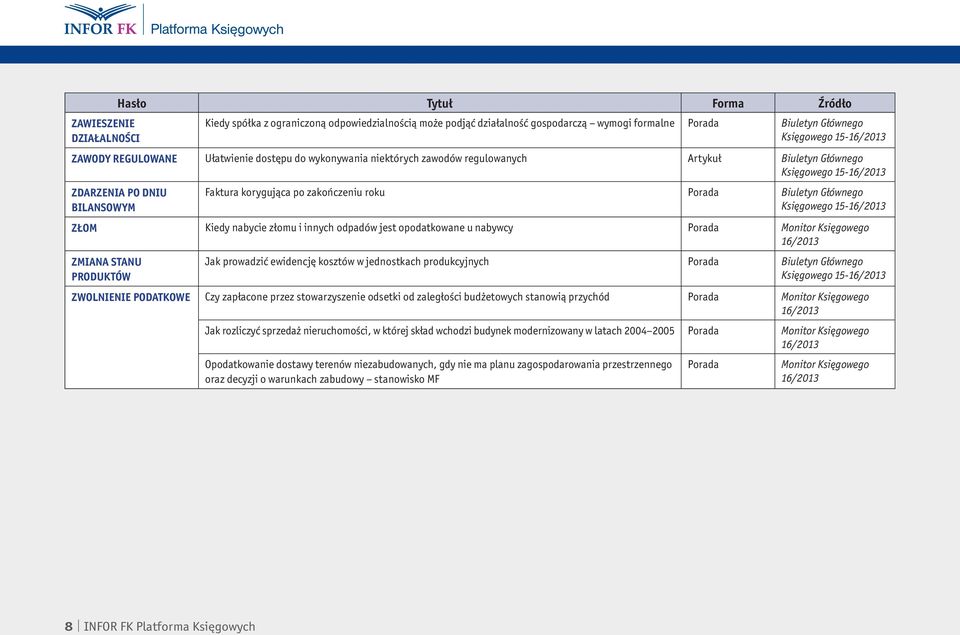960x635 pixels.
Task: Click 'Porada' in the ZAWIESZENIE DZIAŁALNOŚCI row
Action: (703, 123)
